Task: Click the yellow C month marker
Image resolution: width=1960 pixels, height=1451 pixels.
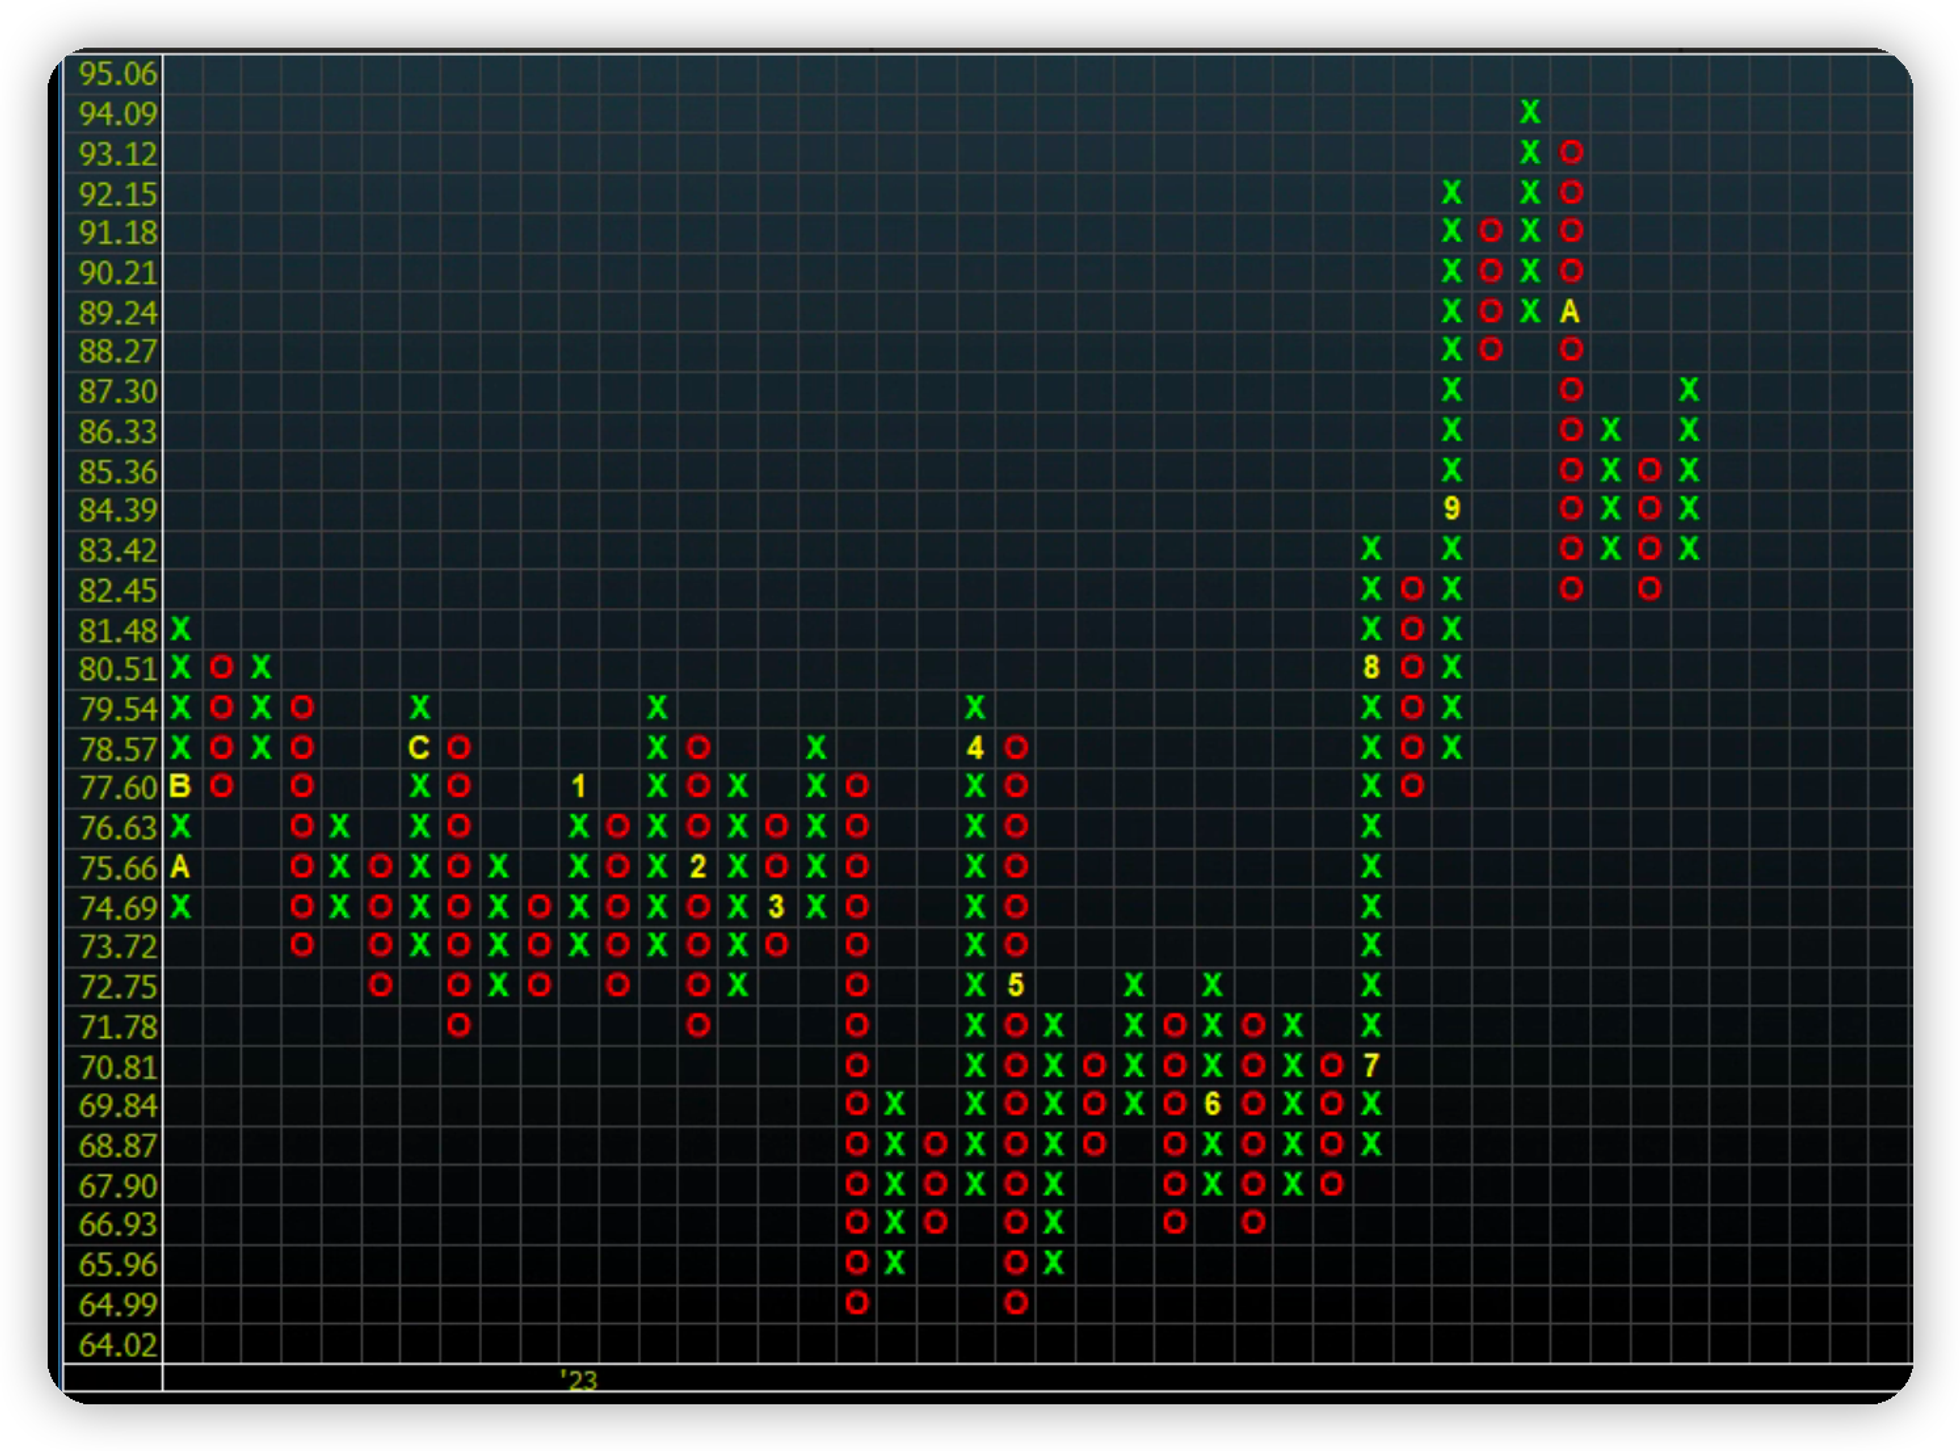Action: pyautogui.click(x=419, y=747)
